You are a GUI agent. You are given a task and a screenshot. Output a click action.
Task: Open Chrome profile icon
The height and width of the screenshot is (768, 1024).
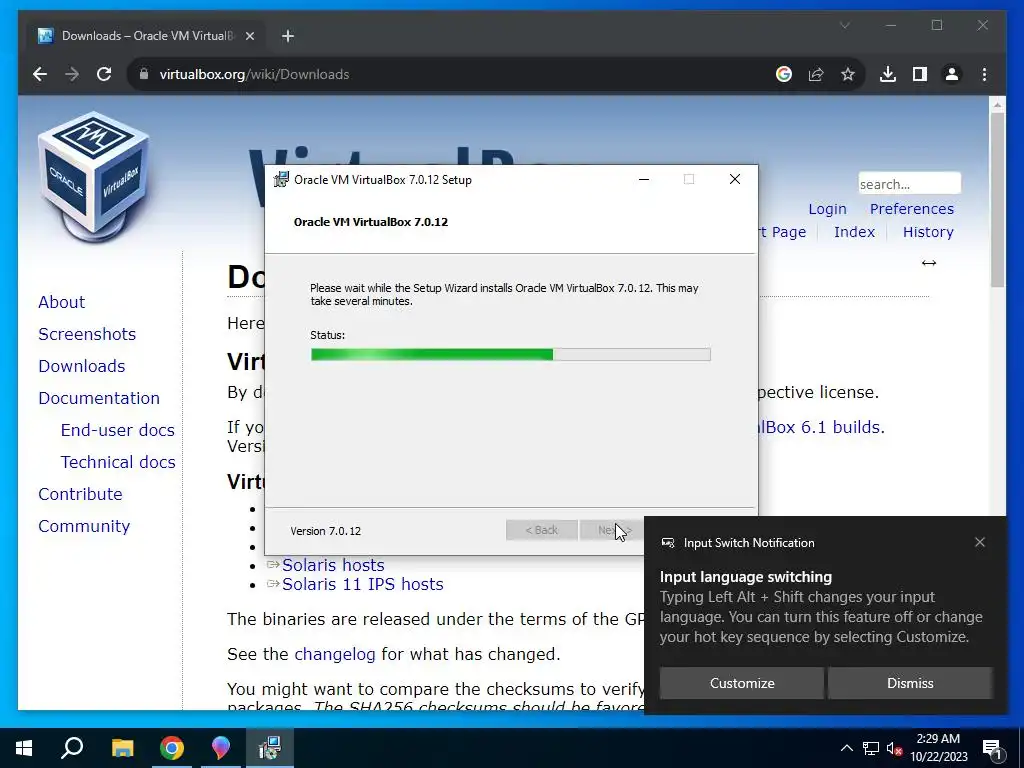[x=952, y=74]
